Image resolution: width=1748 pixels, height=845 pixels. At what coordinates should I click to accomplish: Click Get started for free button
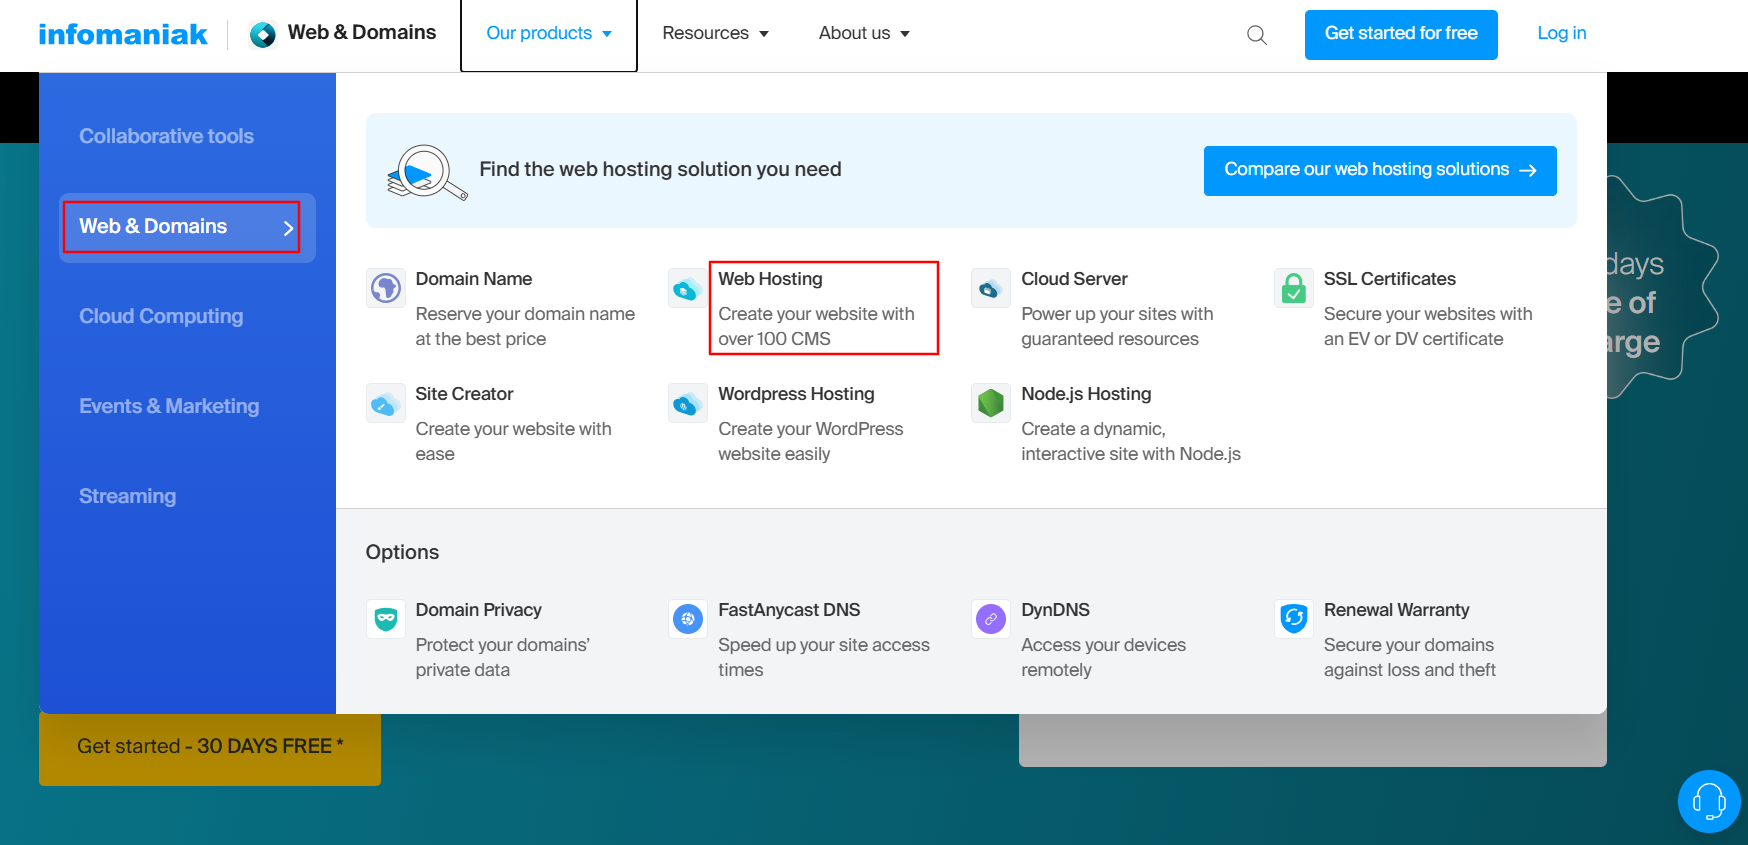[x=1401, y=35]
